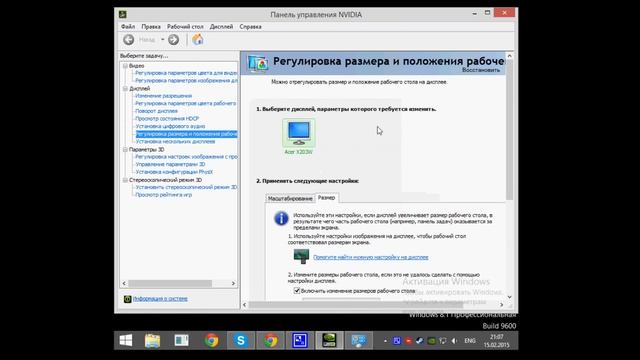The height and width of the screenshot is (360, 640).
Task: Open Информация о системе link
Action: point(160,299)
